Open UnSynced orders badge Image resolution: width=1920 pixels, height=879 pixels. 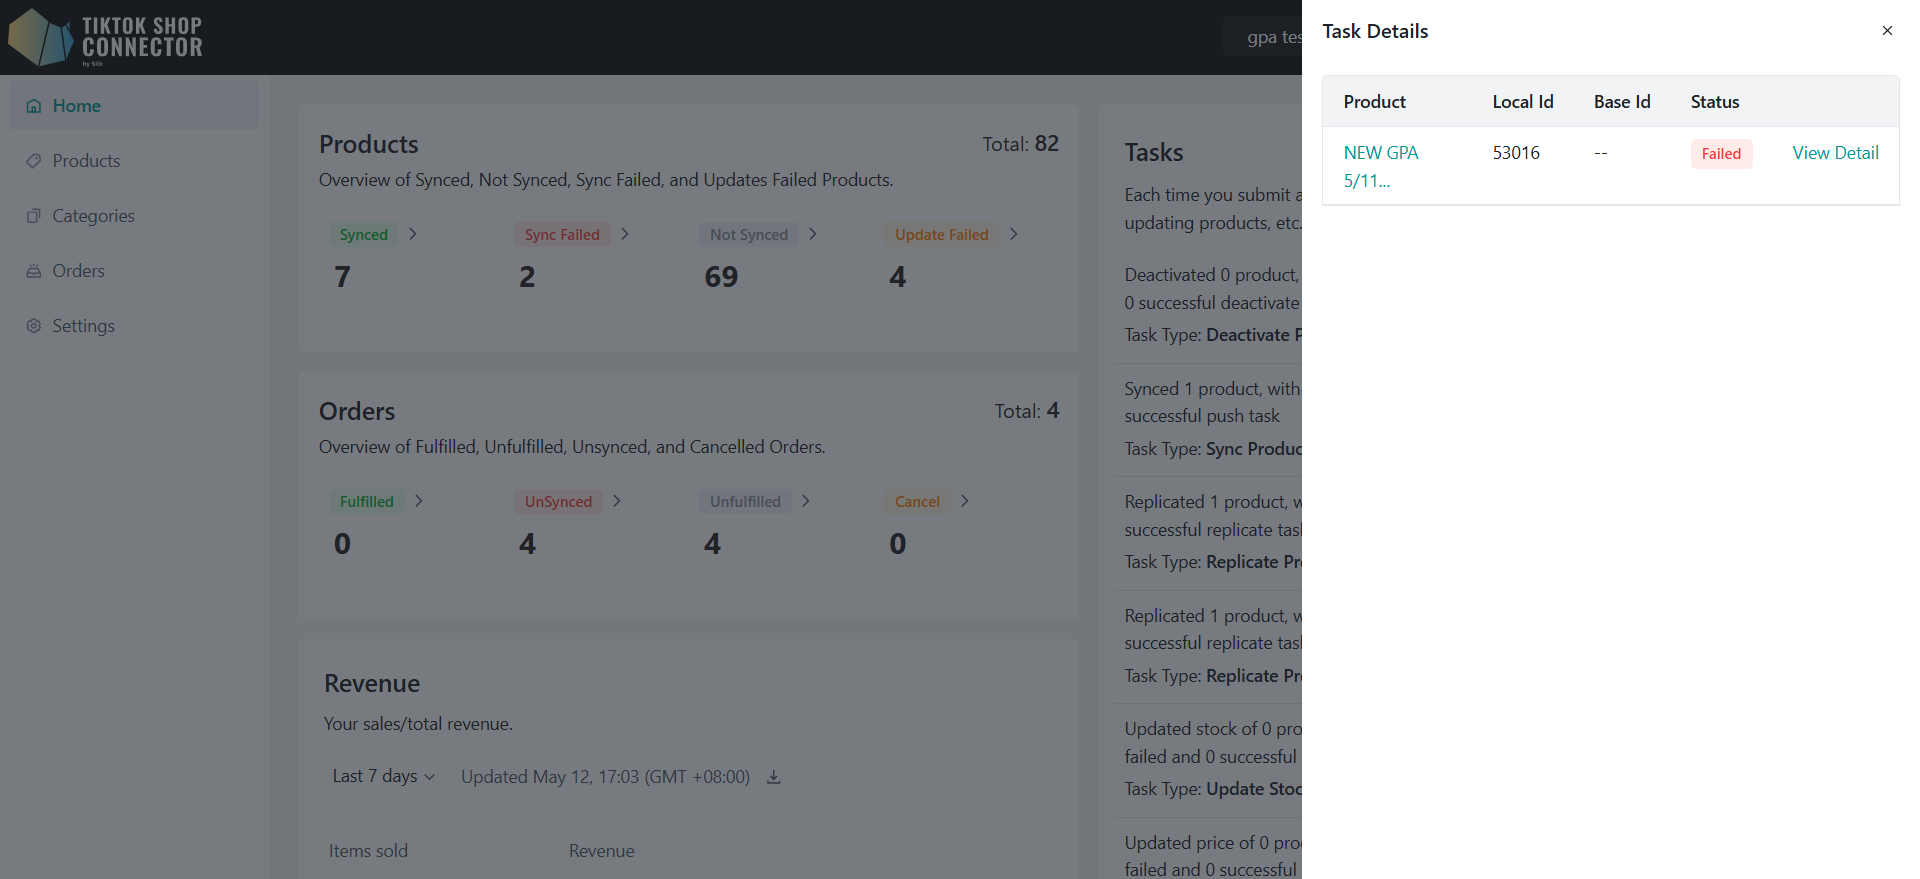coord(558,502)
